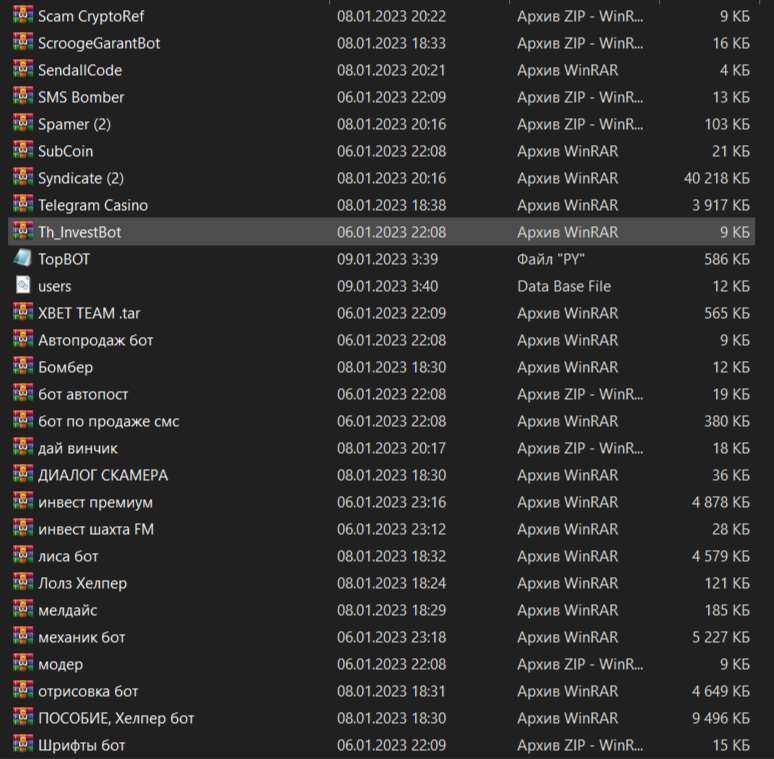Select the инвест премиум archive name

pos(95,502)
